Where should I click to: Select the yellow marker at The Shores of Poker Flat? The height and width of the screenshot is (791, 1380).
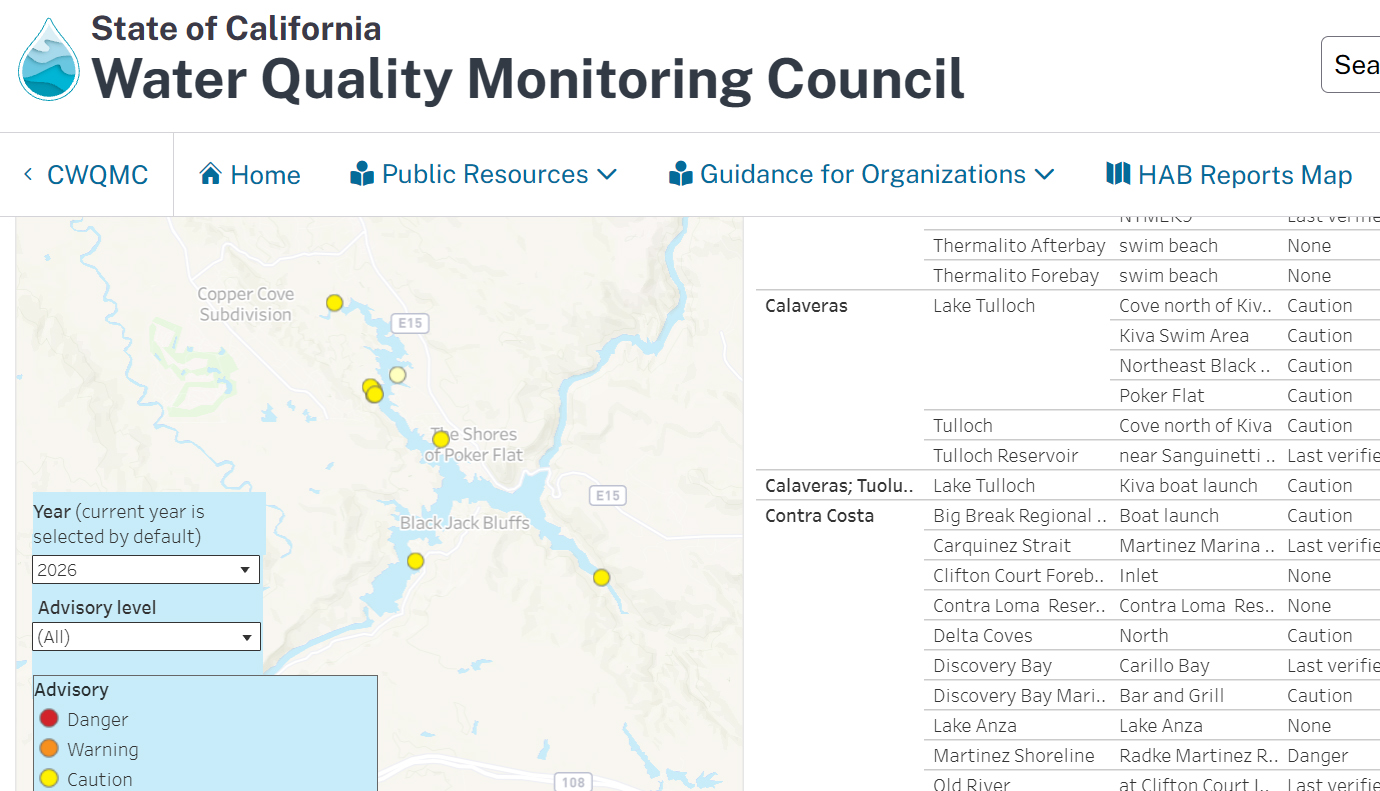pos(441,439)
